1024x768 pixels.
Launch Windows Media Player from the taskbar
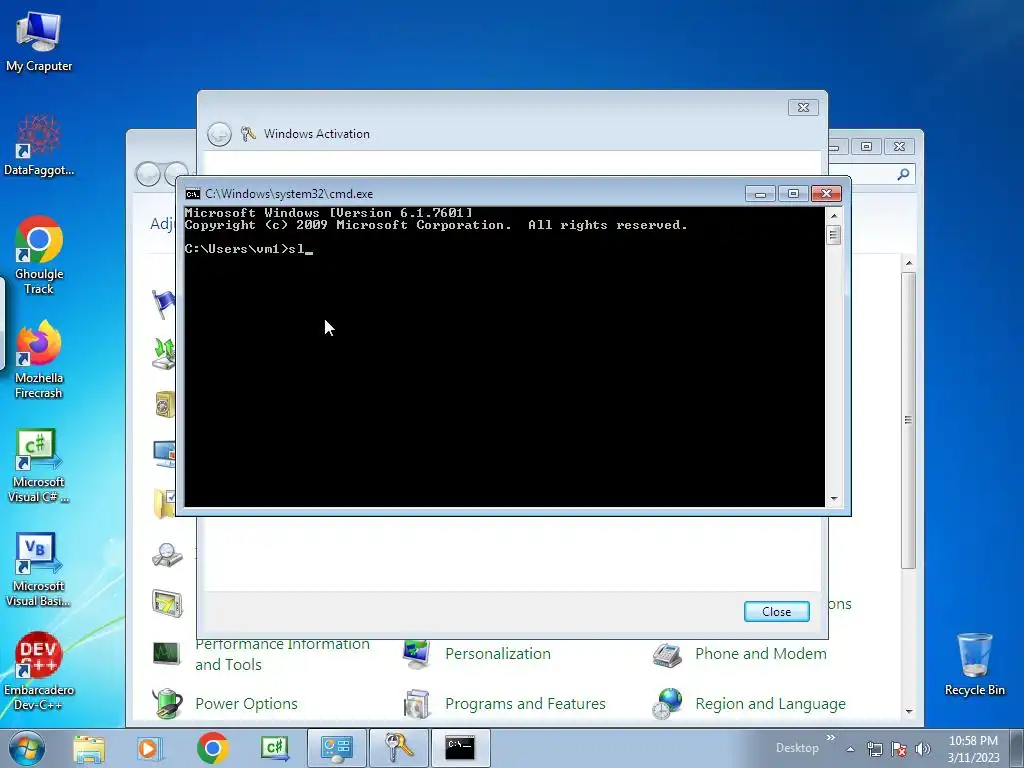(150, 748)
